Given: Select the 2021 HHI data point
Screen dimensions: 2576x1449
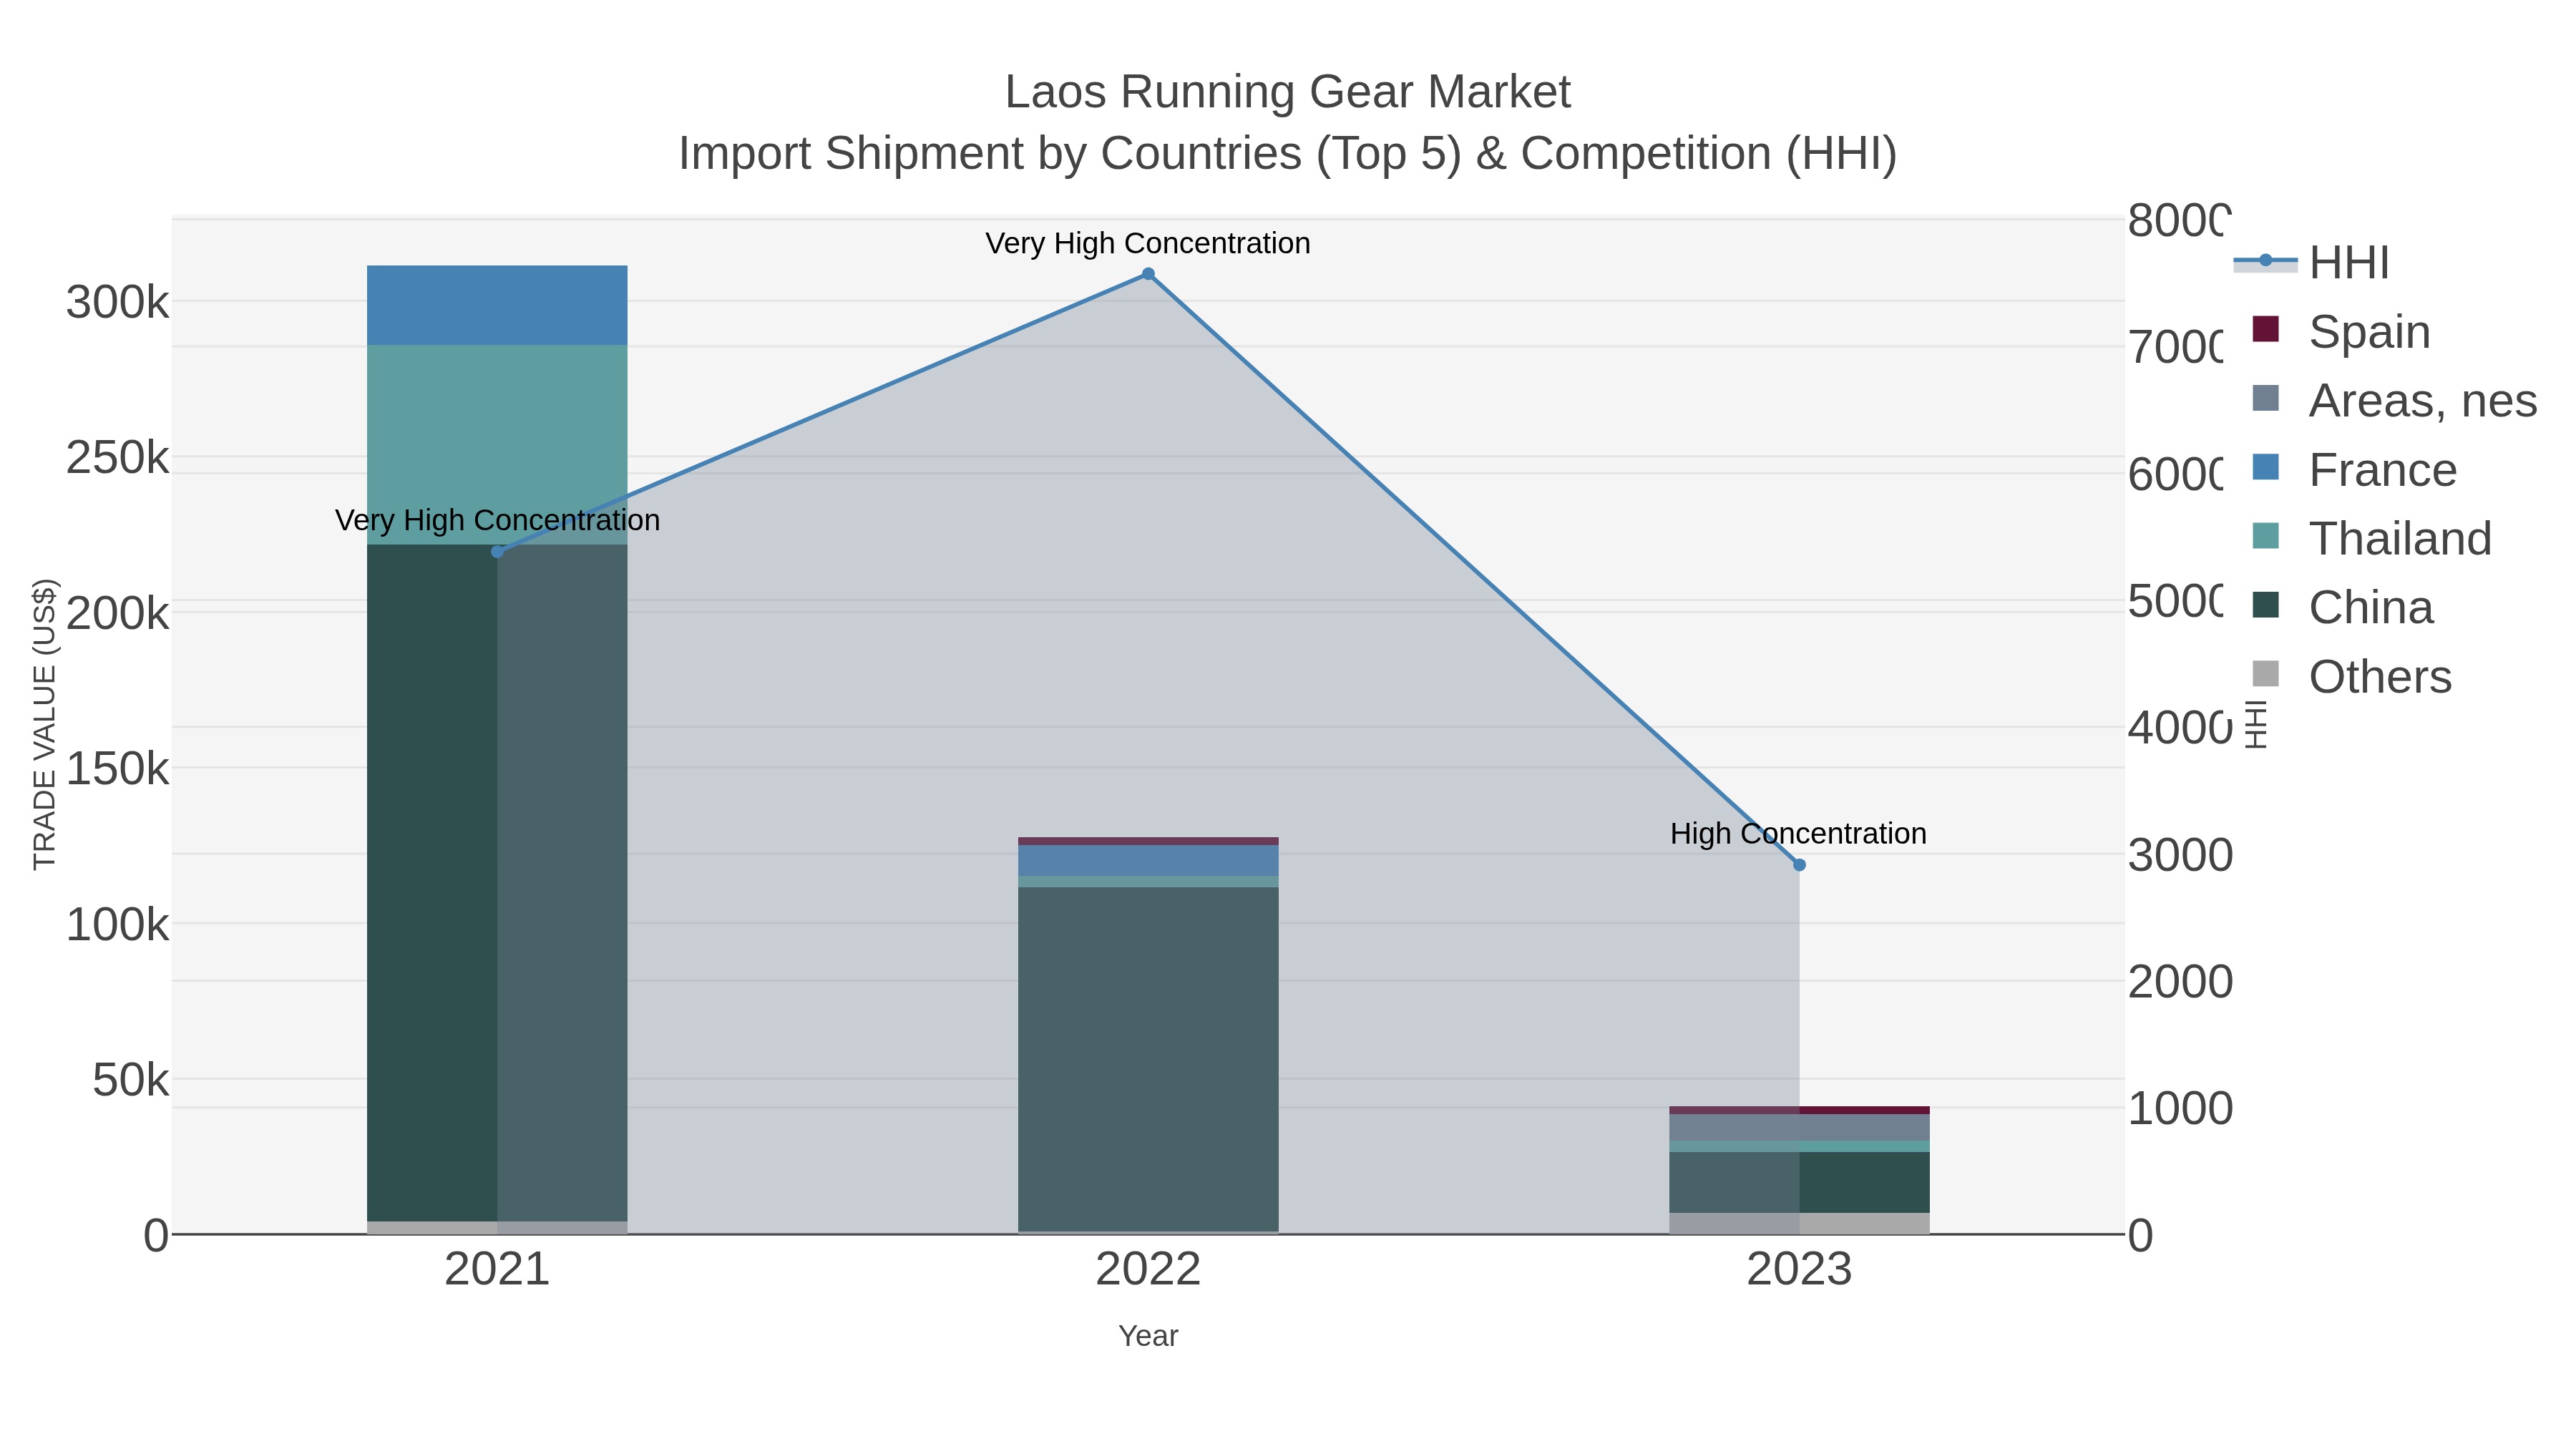Looking at the screenshot, I should pos(497,552).
